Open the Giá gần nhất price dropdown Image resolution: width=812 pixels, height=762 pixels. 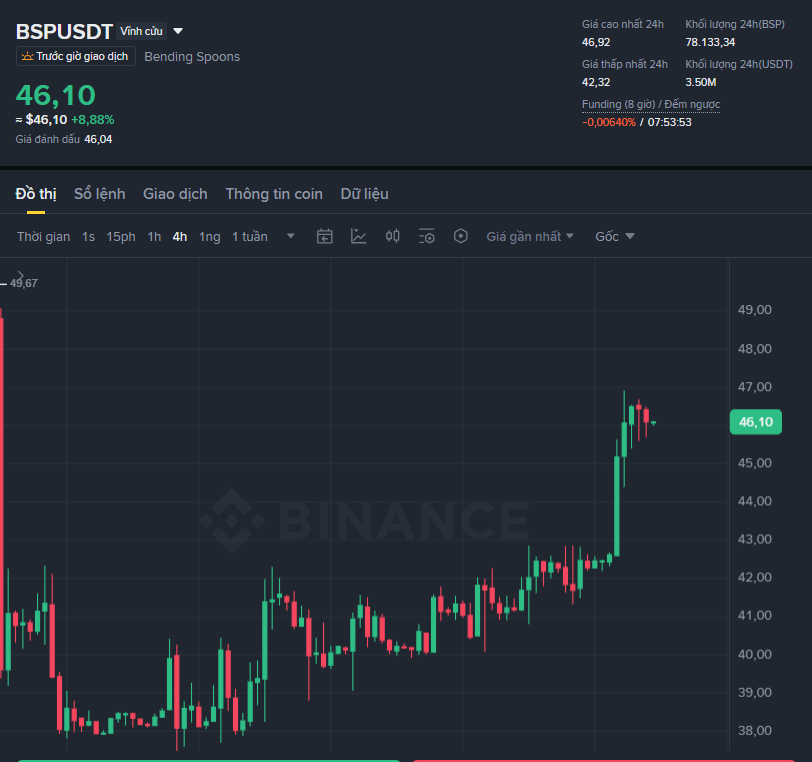click(530, 237)
